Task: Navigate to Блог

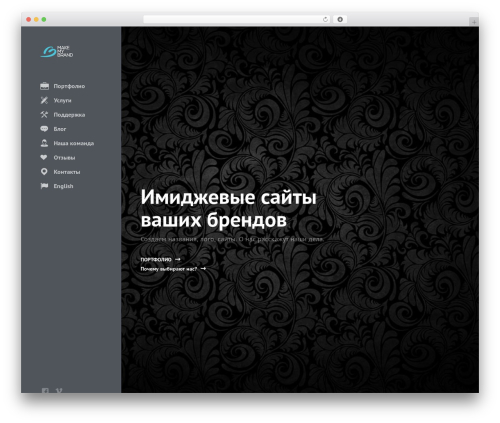Action: pos(60,129)
